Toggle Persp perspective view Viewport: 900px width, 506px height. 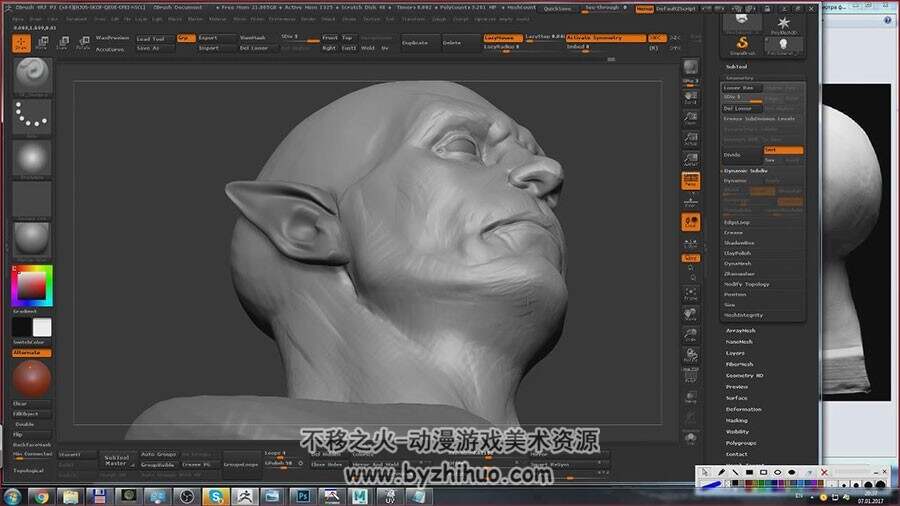pyautogui.click(x=690, y=181)
